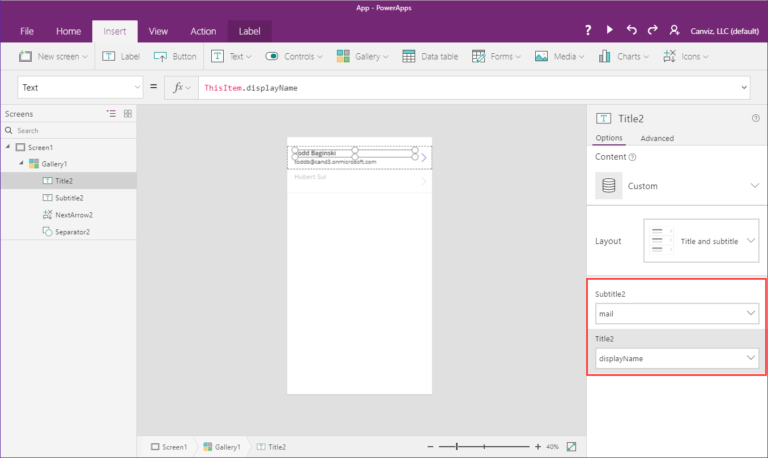Image resolution: width=768 pixels, height=458 pixels.
Task: Undo the last action
Action: (631, 30)
